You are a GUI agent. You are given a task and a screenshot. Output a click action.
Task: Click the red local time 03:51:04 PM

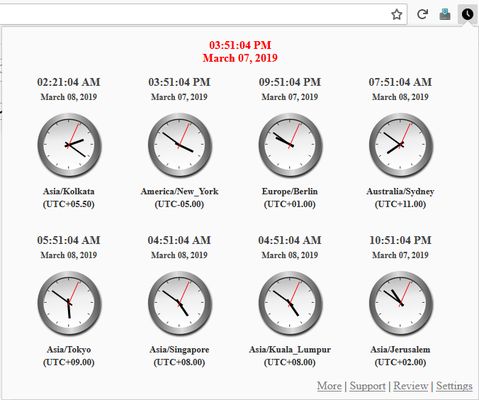[240, 45]
